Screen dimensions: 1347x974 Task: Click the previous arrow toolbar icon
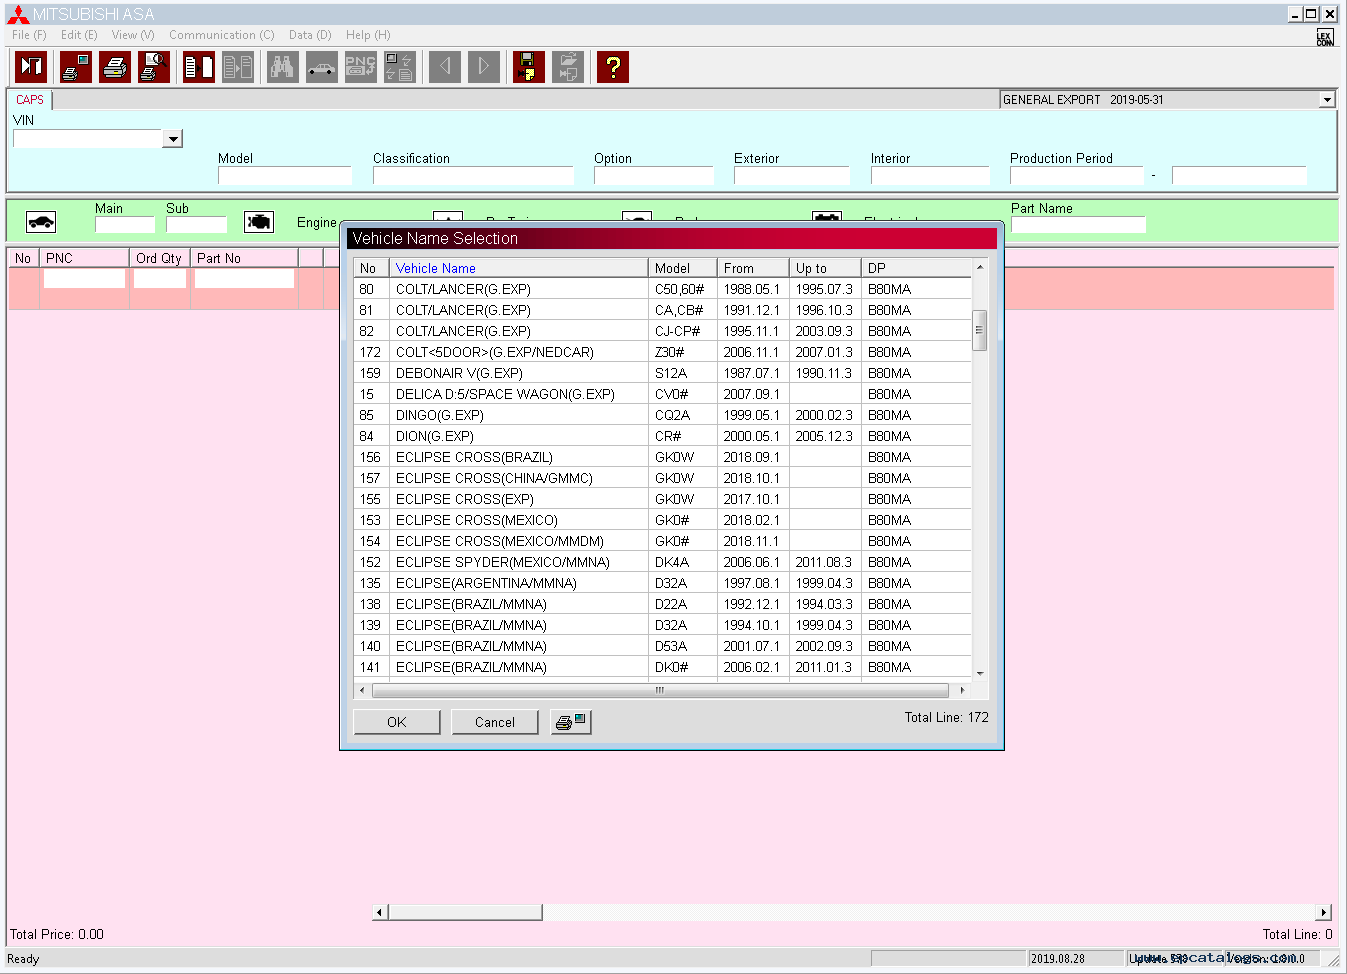(x=445, y=67)
